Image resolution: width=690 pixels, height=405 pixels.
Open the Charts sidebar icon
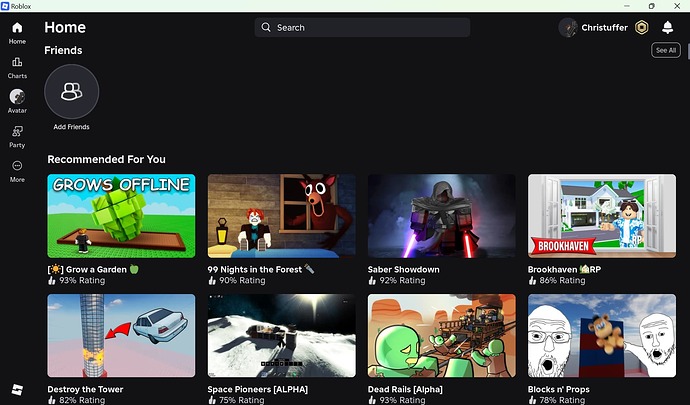(17, 62)
